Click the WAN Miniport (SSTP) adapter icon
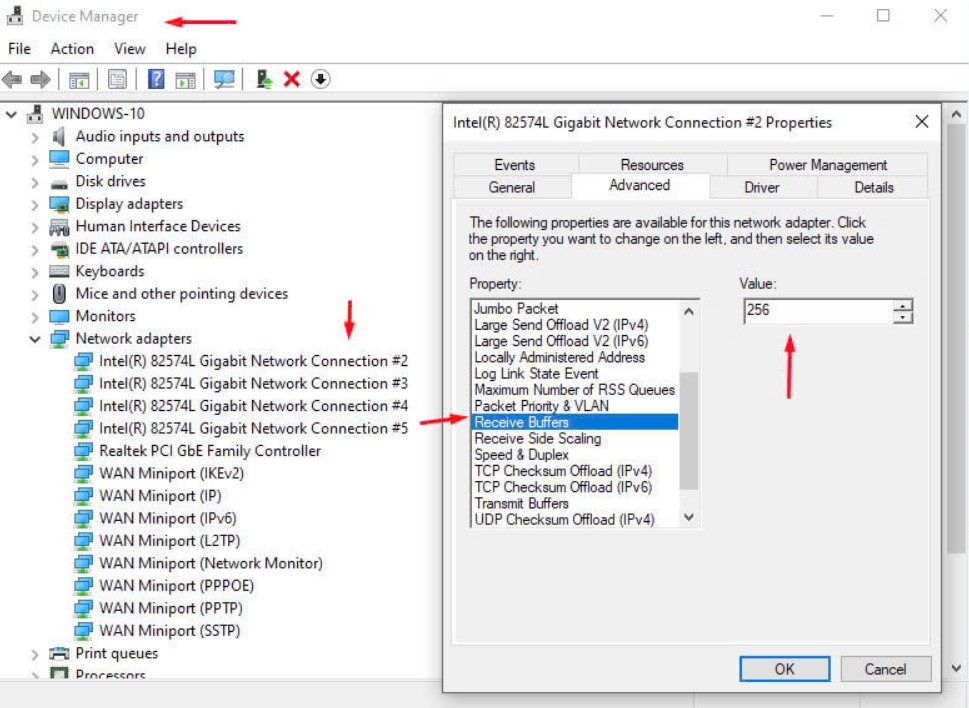969x708 pixels. 83,631
